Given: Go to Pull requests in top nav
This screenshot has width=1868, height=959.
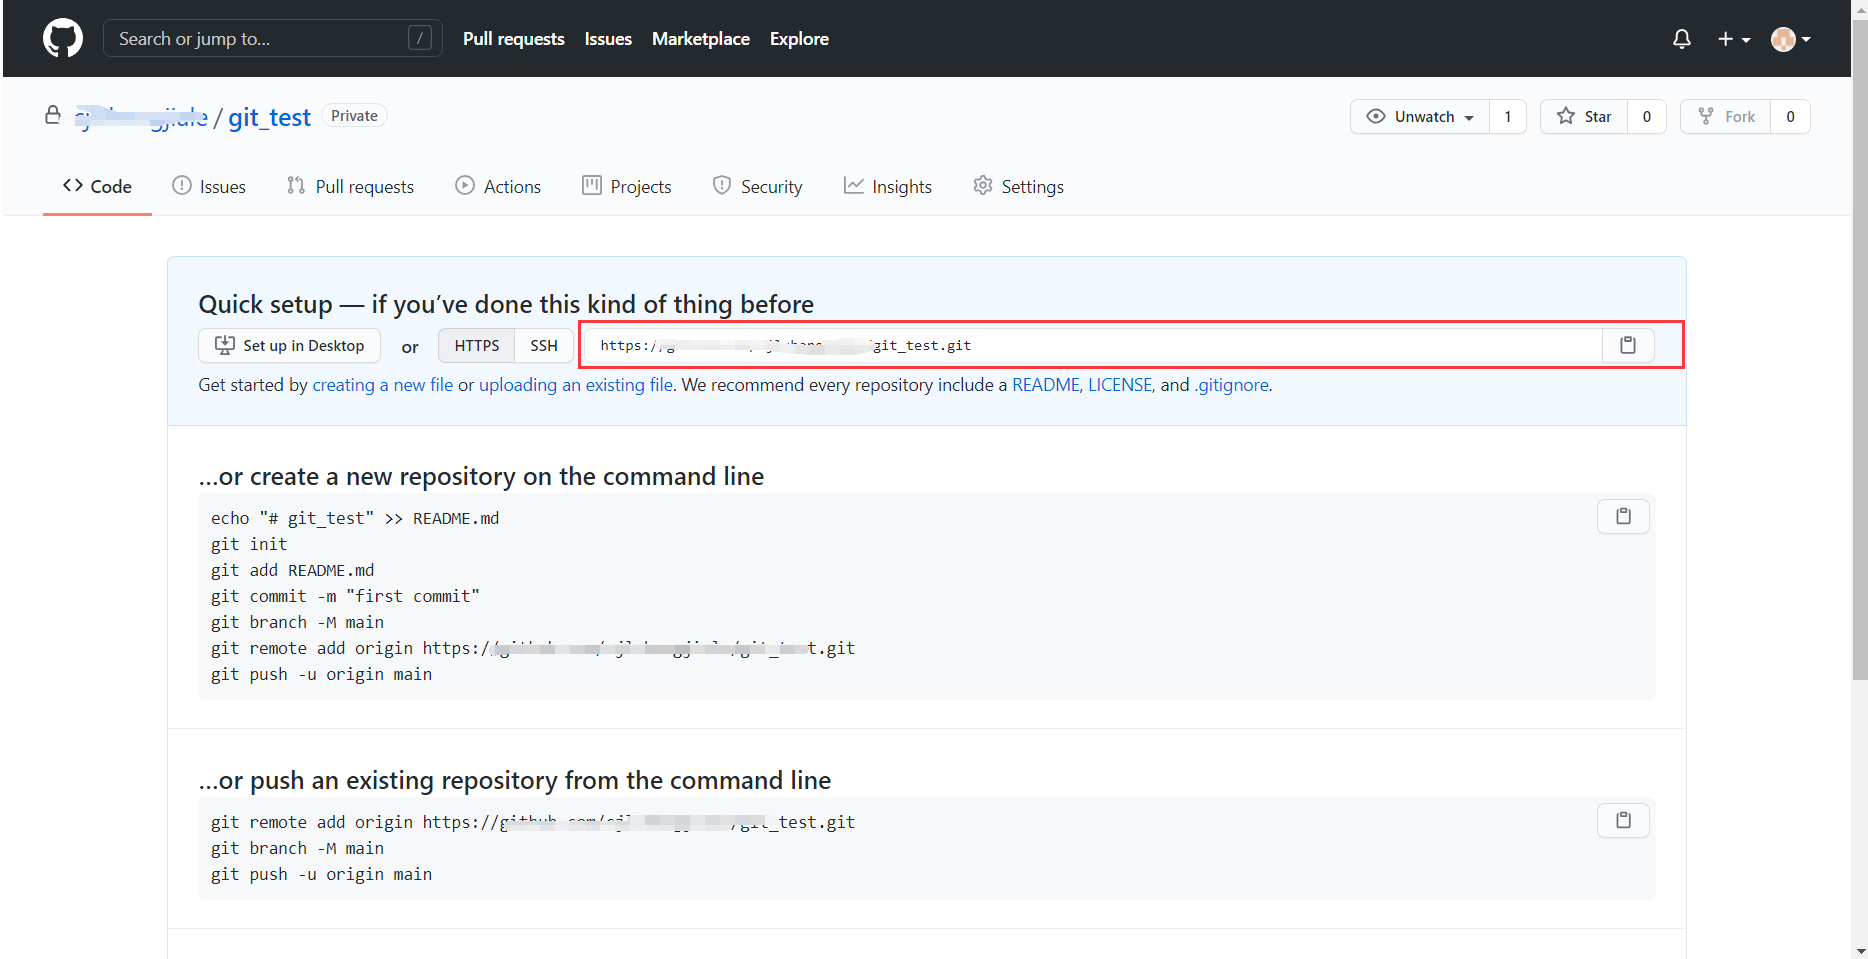Looking at the screenshot, I should (514, 39).
